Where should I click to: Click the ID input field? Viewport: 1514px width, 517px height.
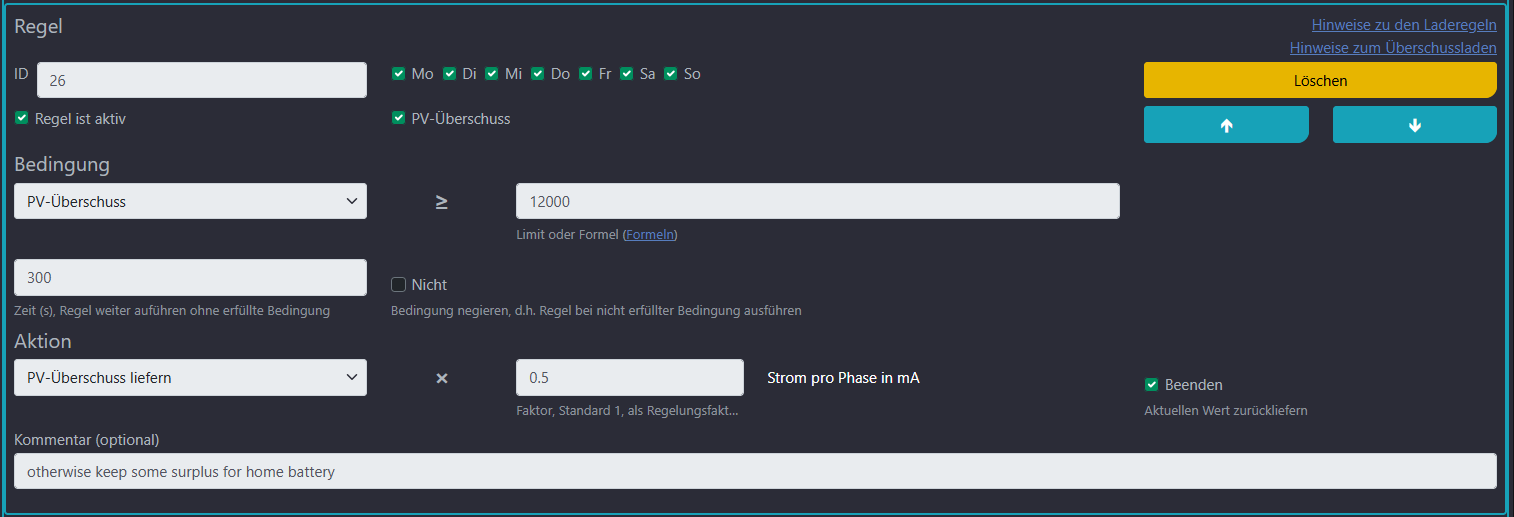201,80
